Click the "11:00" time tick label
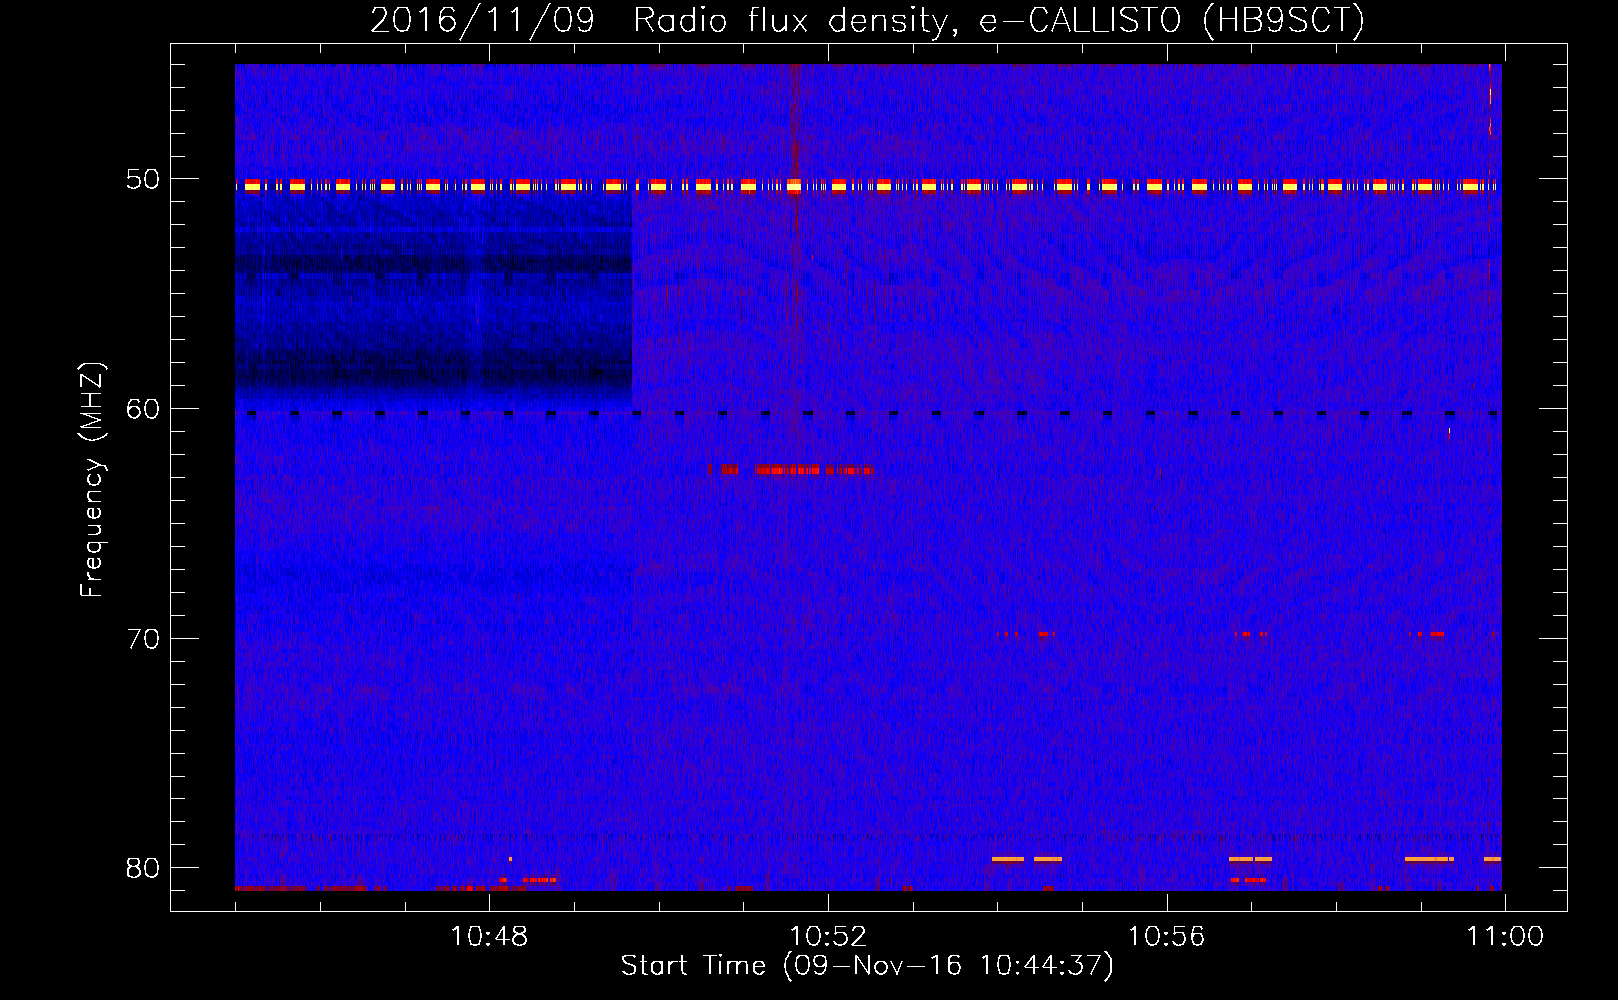The image size is (1618, 1000). (x=1505, y=937)
